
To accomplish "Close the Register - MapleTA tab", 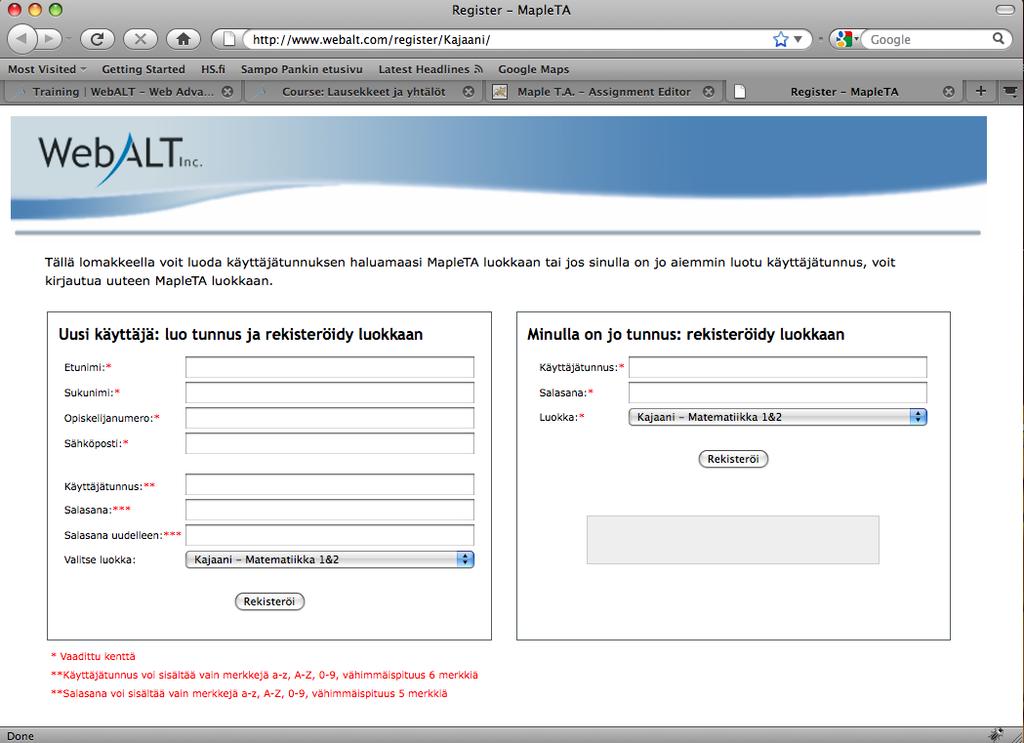I will coord(949,92).
